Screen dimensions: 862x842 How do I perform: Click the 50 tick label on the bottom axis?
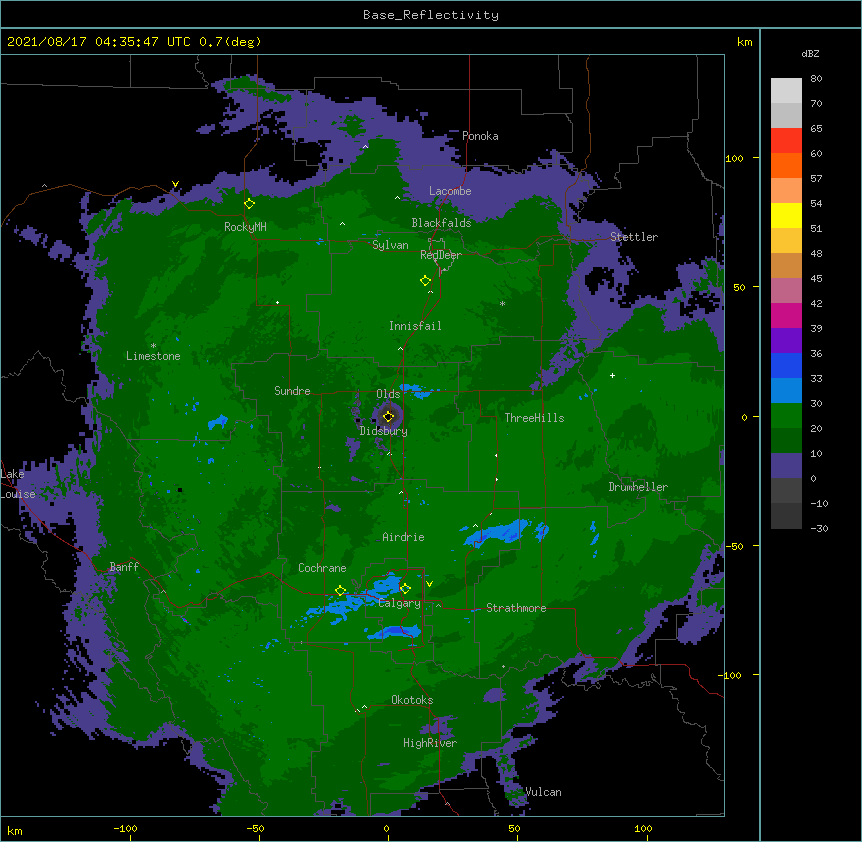[x=514, y=828]
